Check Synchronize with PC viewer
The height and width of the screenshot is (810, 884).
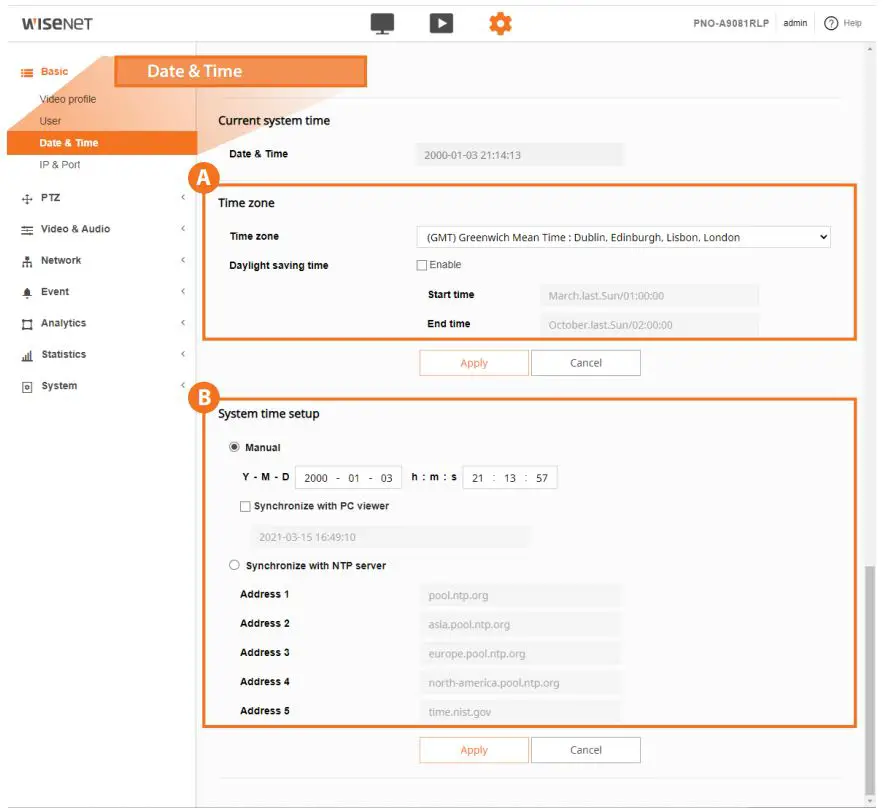(x=245, y=506)
